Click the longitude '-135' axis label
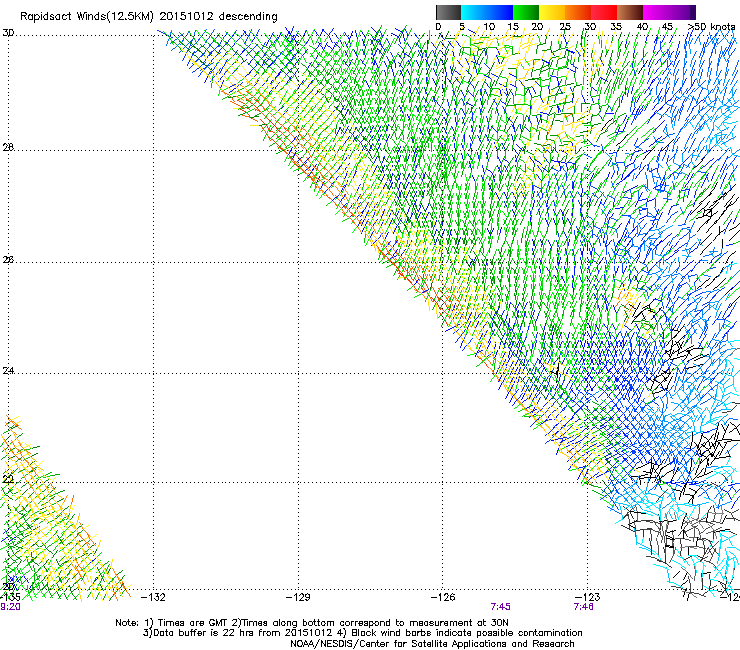This screenshot has width=740, height=650. pyautogui.click(x=10, y=597)
